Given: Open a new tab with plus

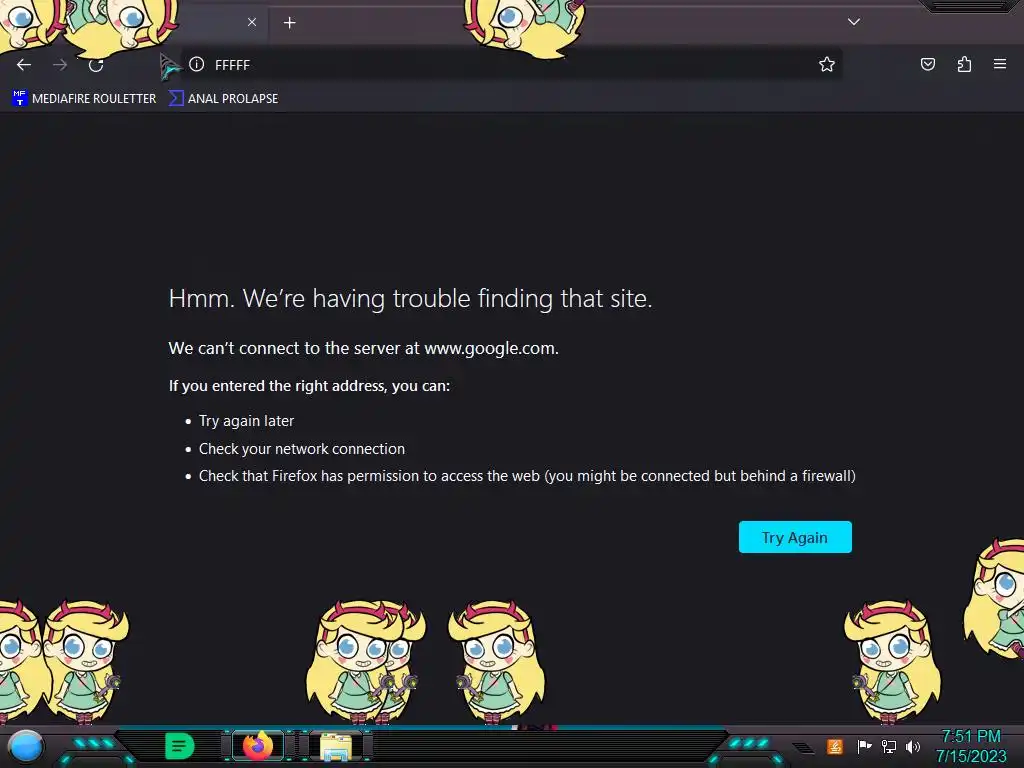Looking at the screenshot, I should coord(290,23).
